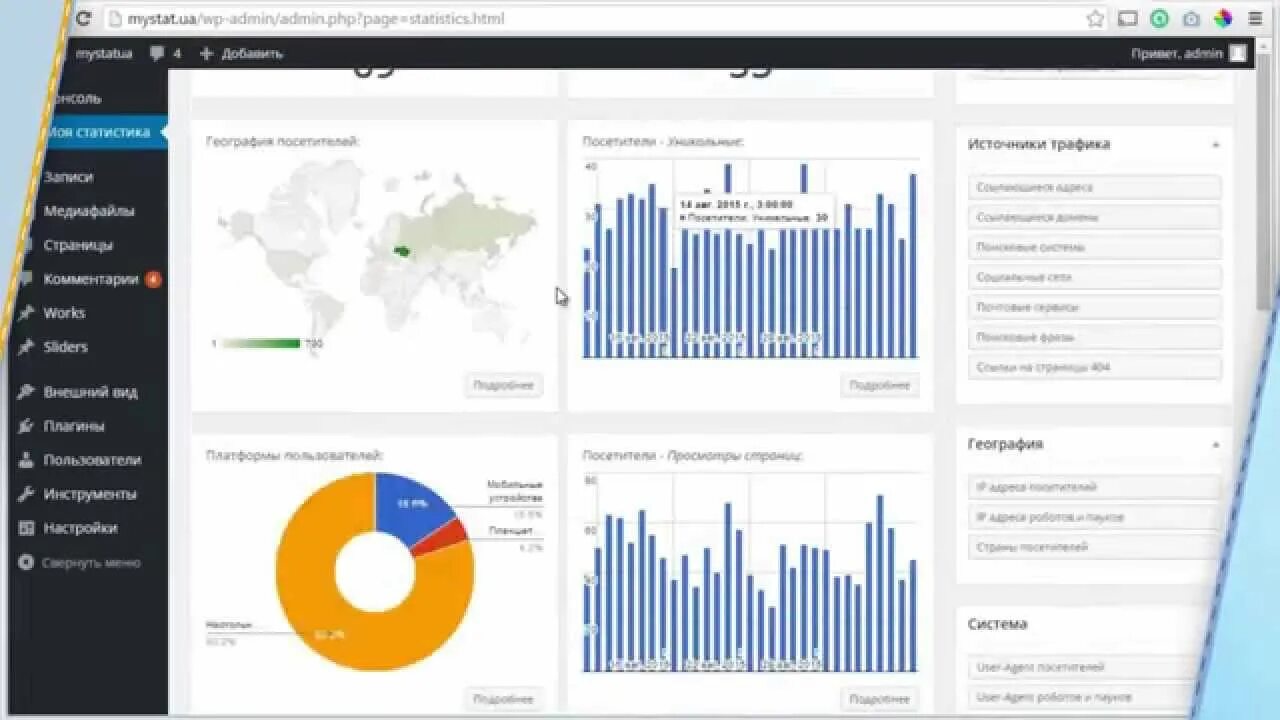Open Поисковые системы report

click(x=1095, y=247)
